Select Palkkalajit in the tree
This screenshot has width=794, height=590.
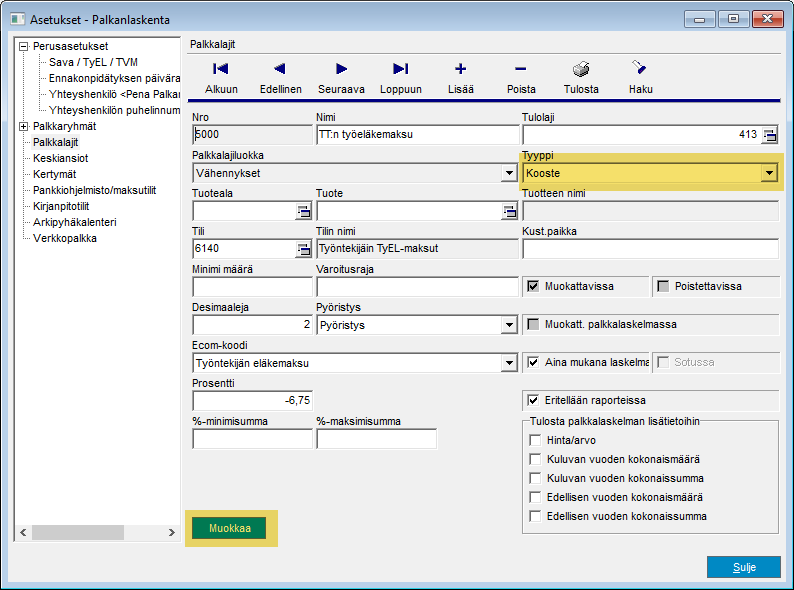(56, 142)
